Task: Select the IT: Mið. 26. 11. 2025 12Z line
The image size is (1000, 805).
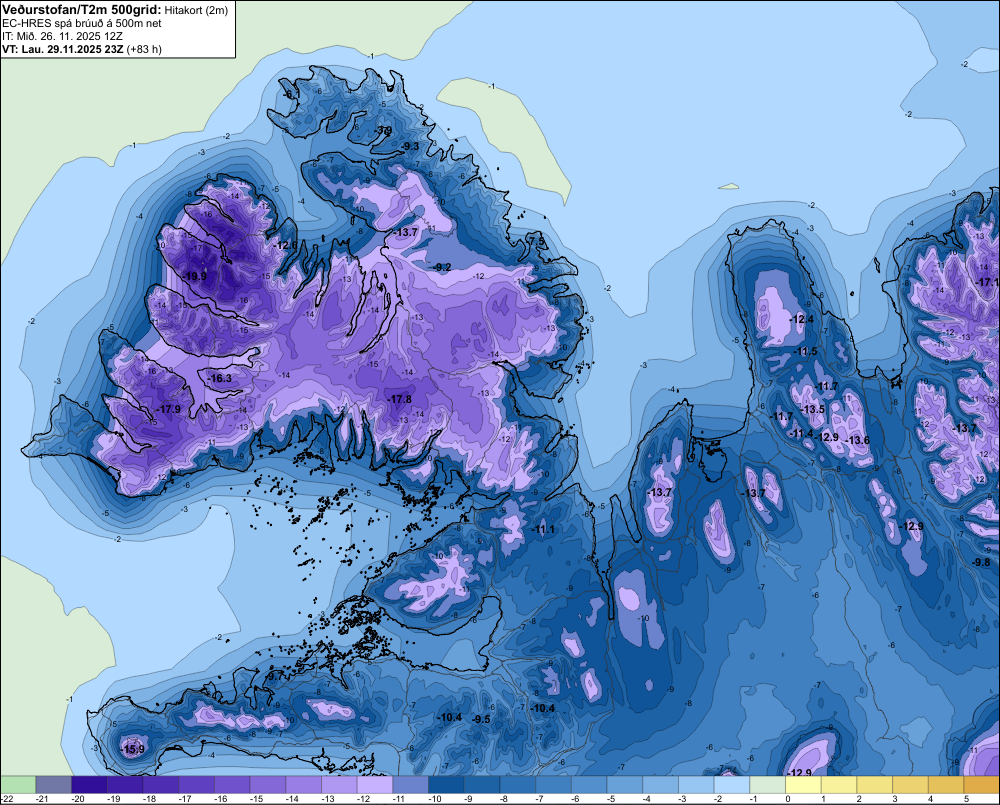Action: 62,36
